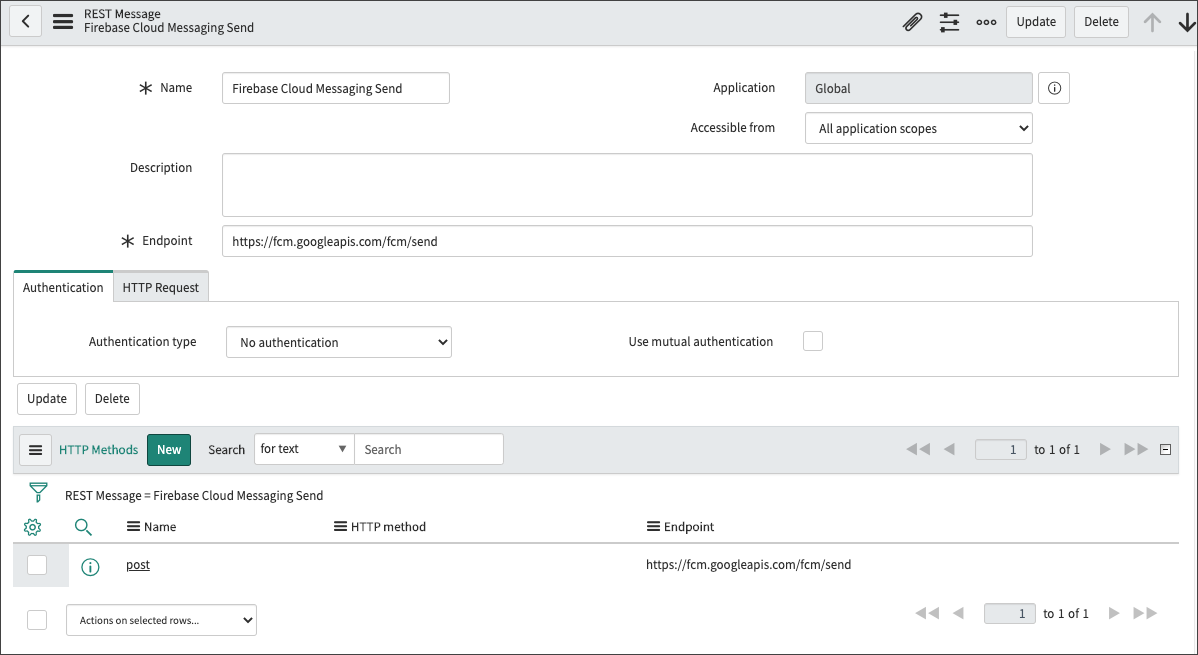This screenshot has width=1198, height=655.
Task: Open Actions on selected rows dropdown
Action: (161, 620)
